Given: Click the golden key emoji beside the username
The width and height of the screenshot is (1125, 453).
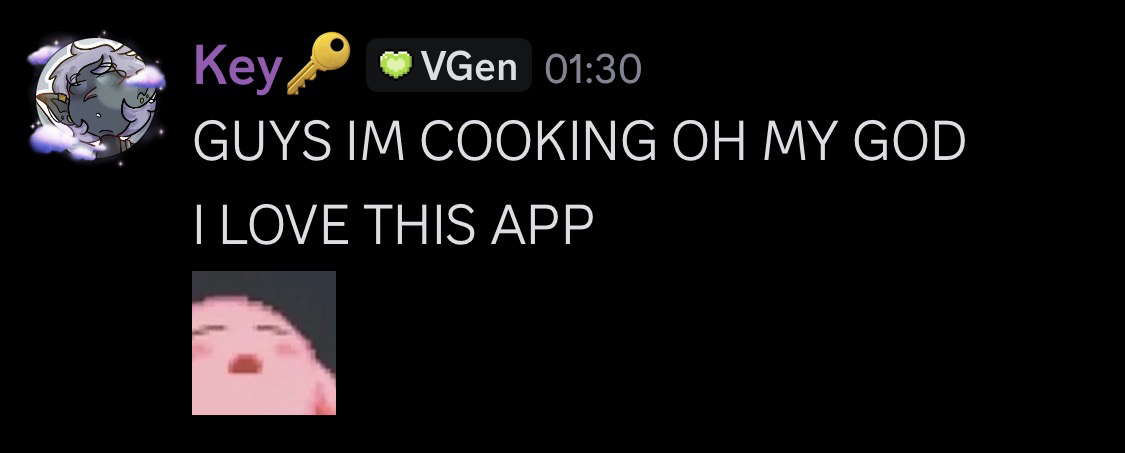Looking at the screenshot, I should (318, 63).
